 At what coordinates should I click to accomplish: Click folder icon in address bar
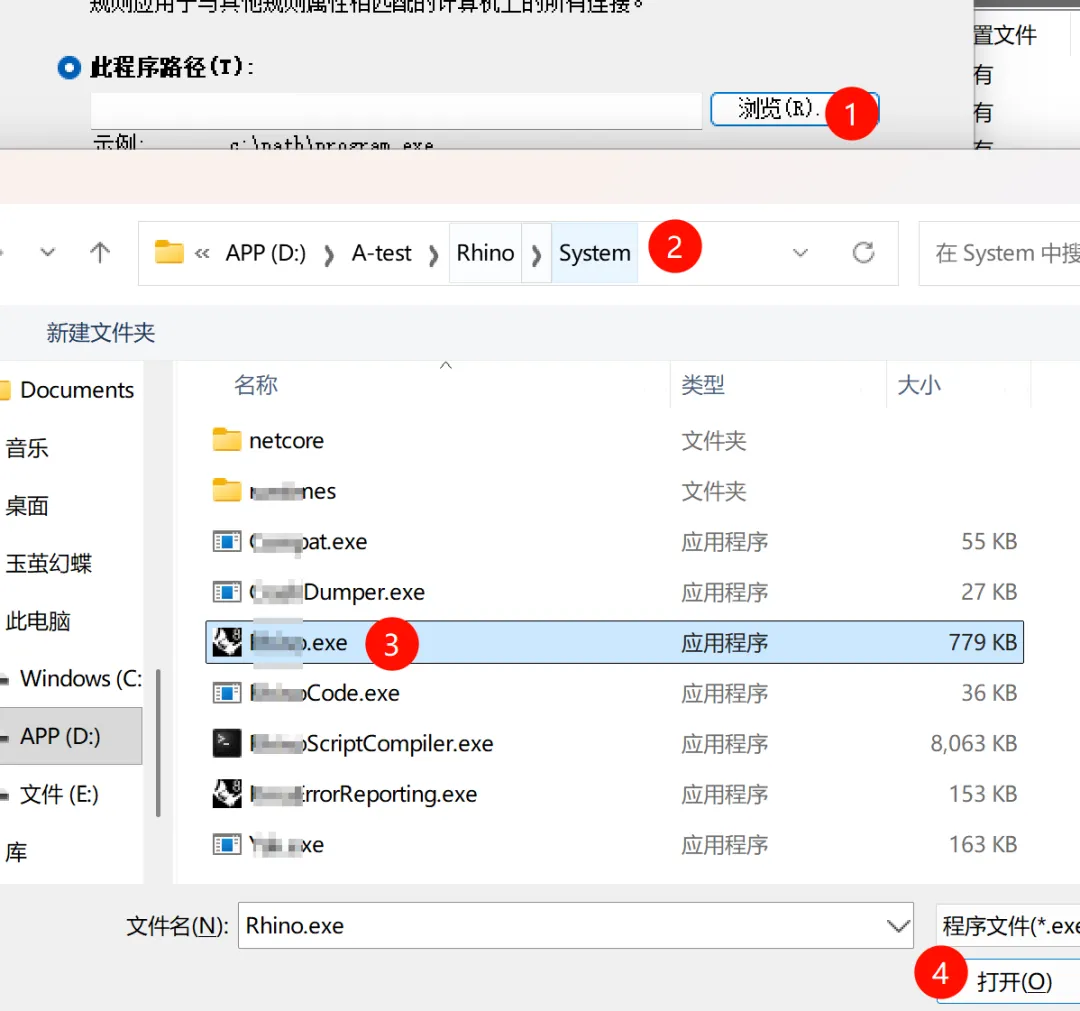[x=169, y=252]
